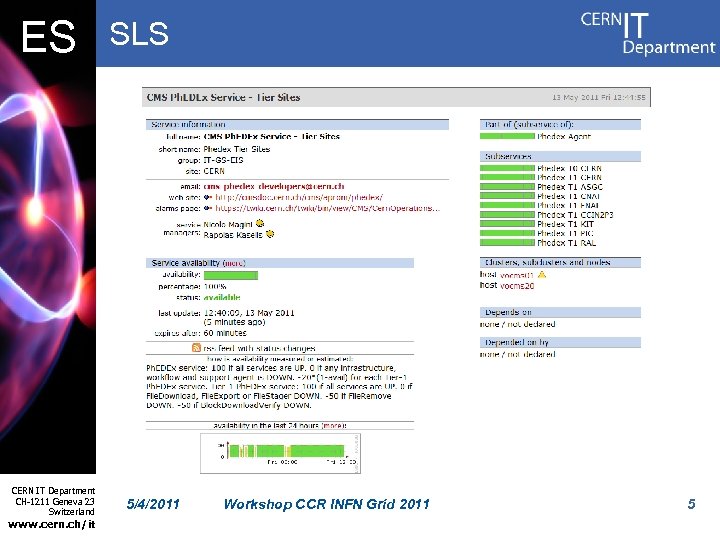
Task: Click short name value Phedex Tier Sites
Action: 236,149
